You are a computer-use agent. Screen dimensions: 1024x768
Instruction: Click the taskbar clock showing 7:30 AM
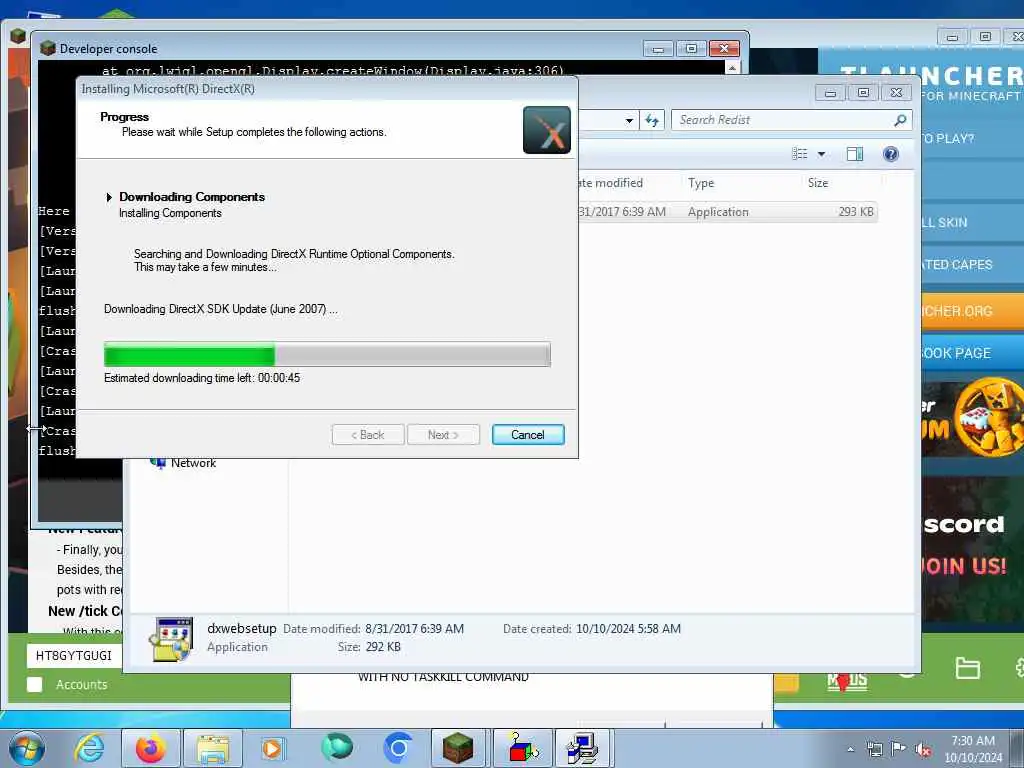[x=973, y=749]
